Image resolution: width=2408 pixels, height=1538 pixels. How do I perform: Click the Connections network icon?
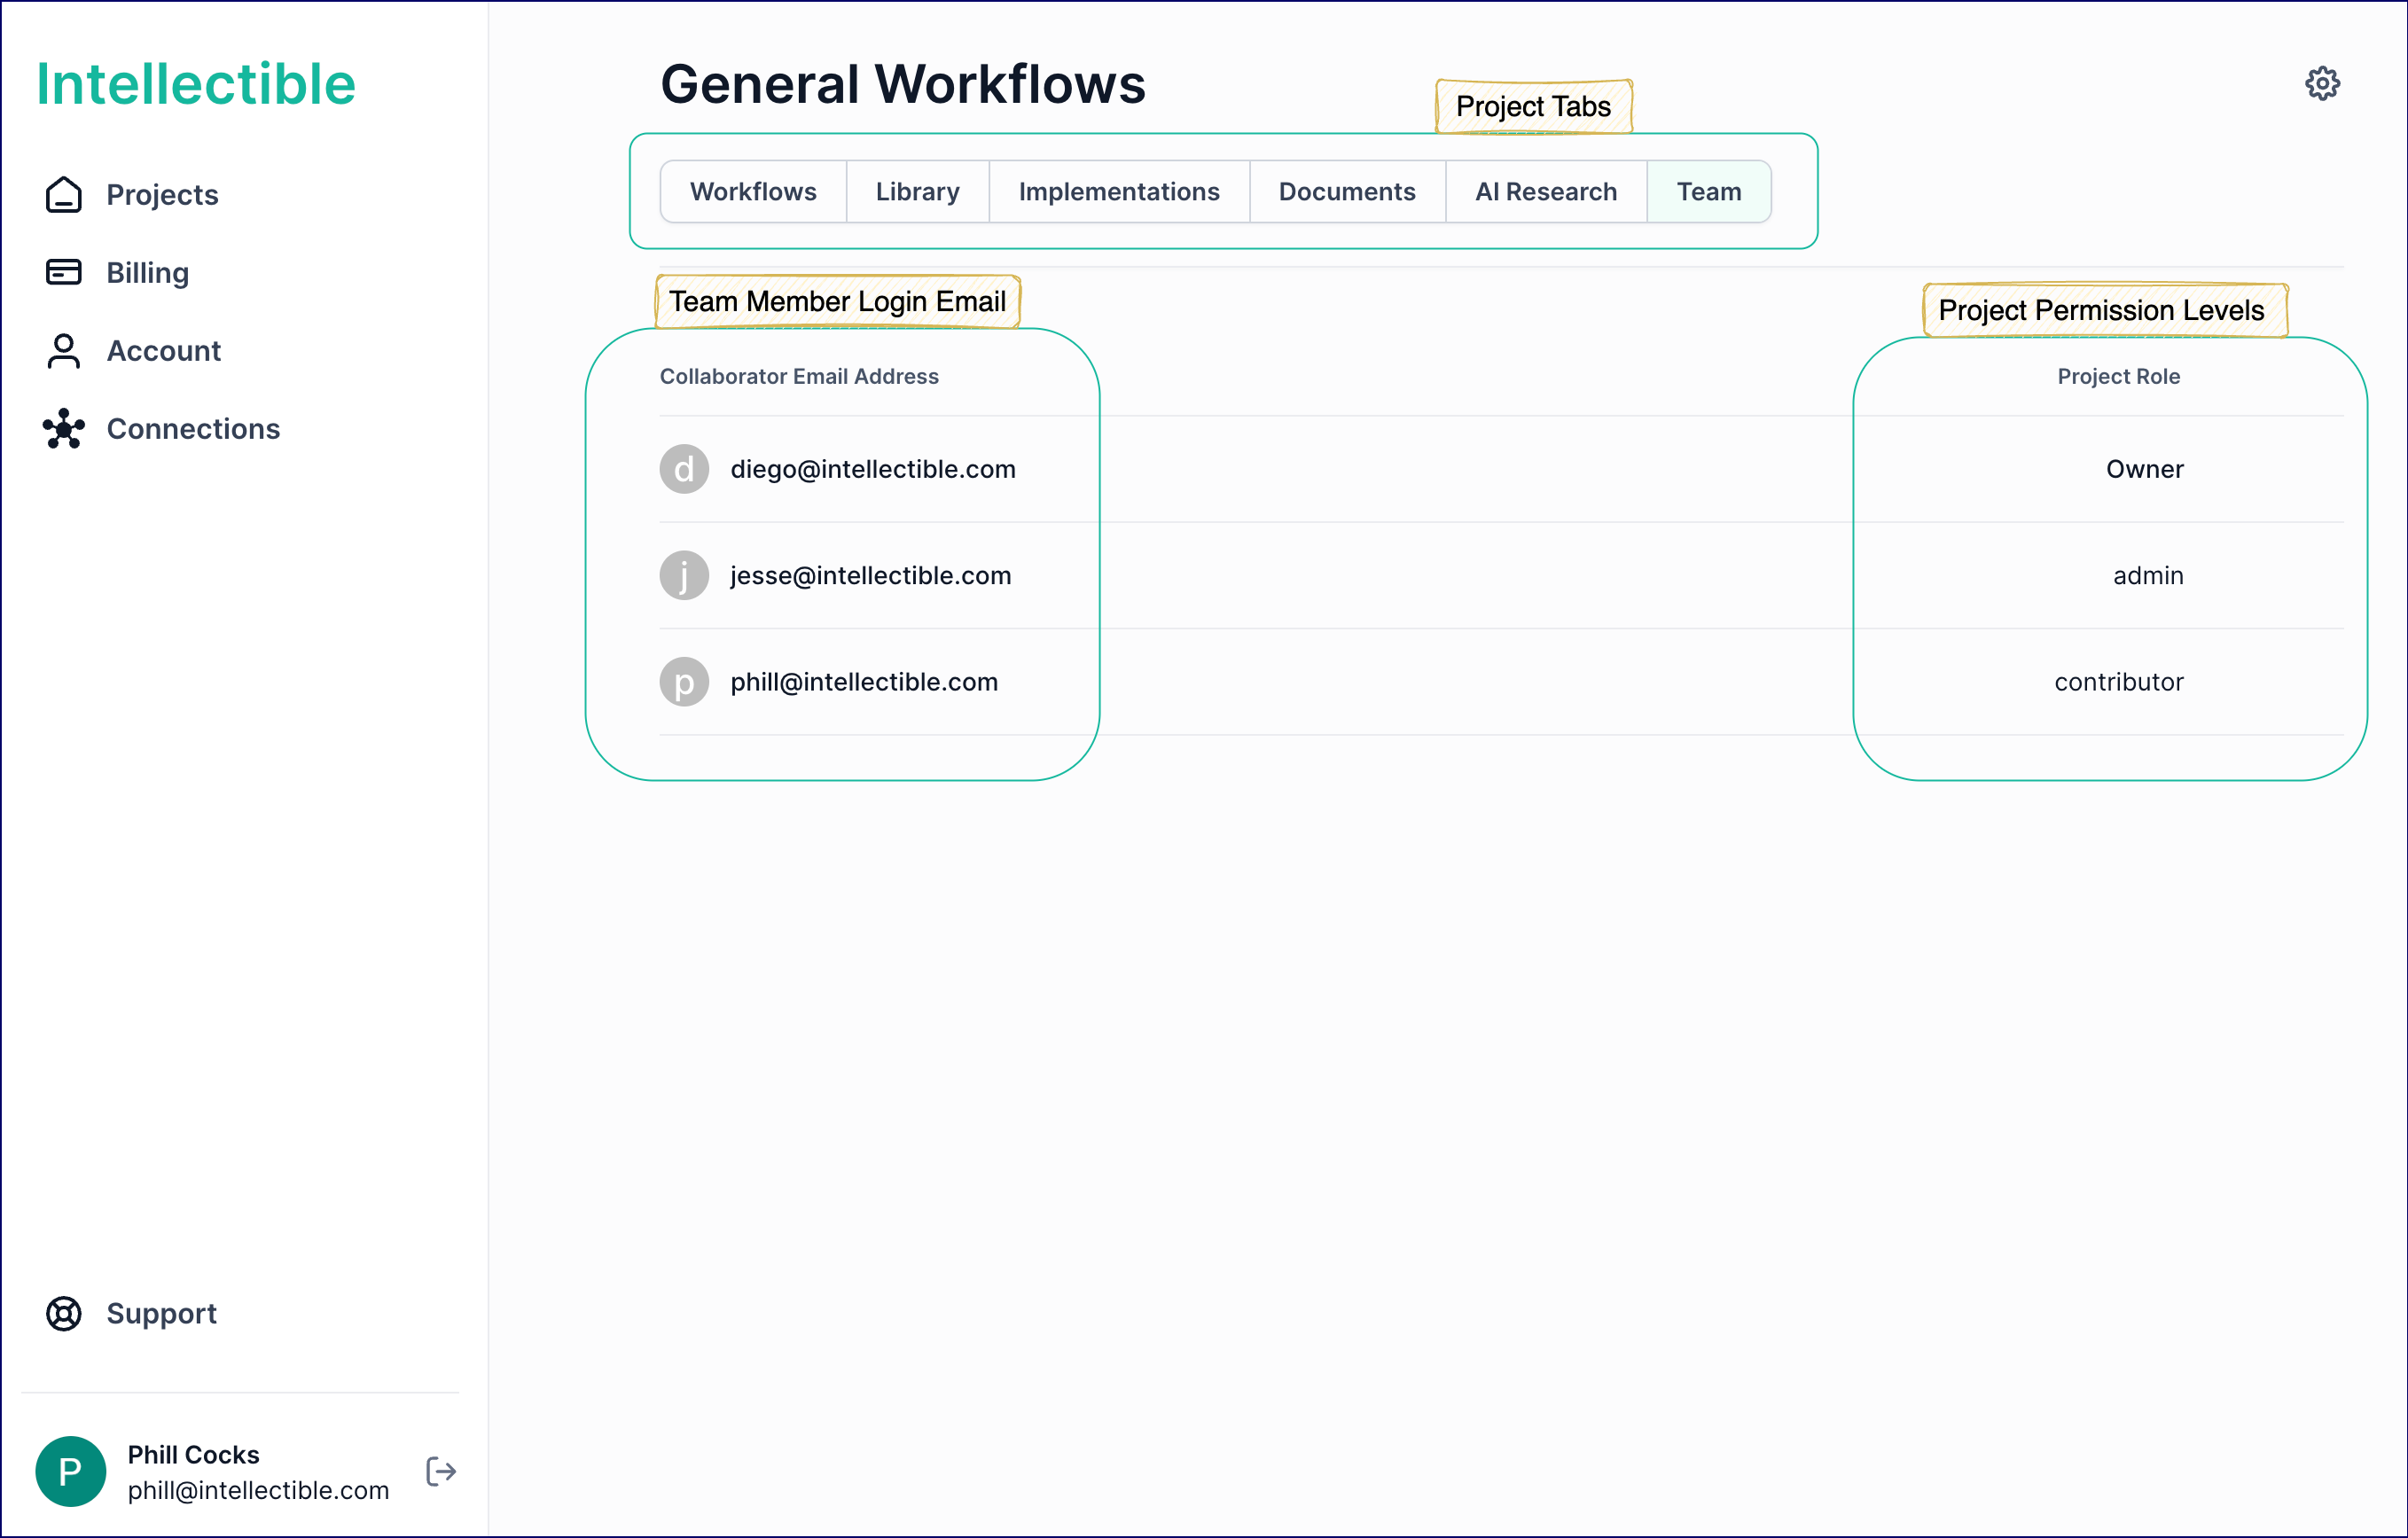coord(64,429)
